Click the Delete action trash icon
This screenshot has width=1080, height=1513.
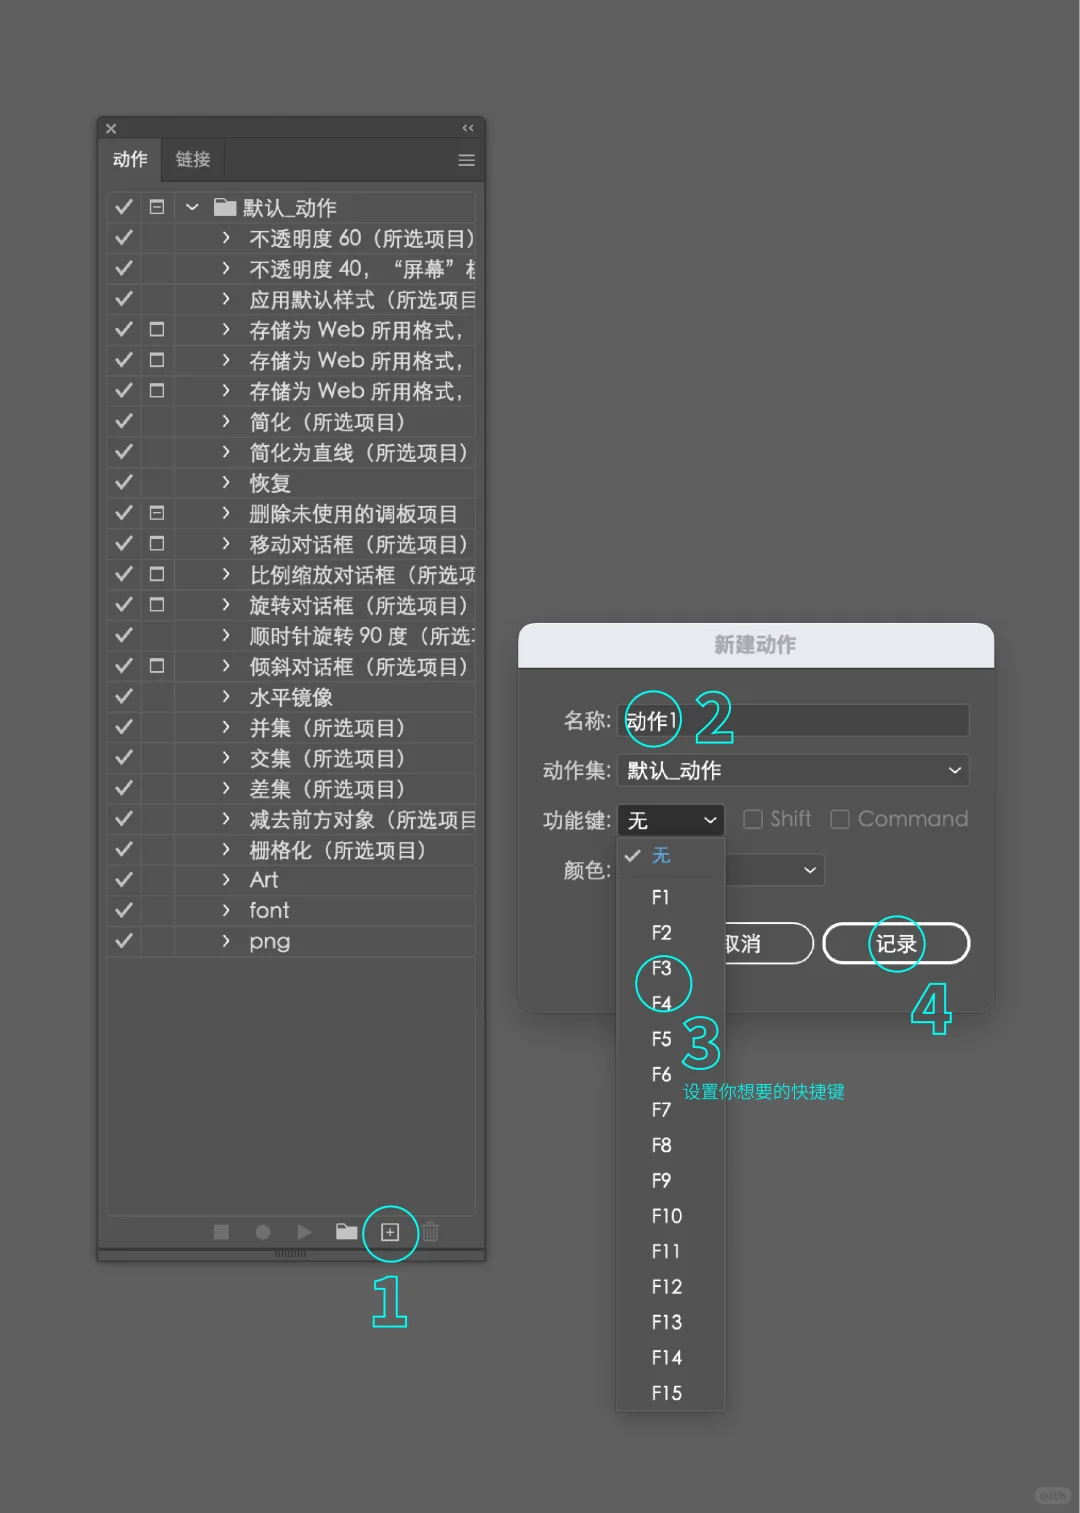point(430,1232)
